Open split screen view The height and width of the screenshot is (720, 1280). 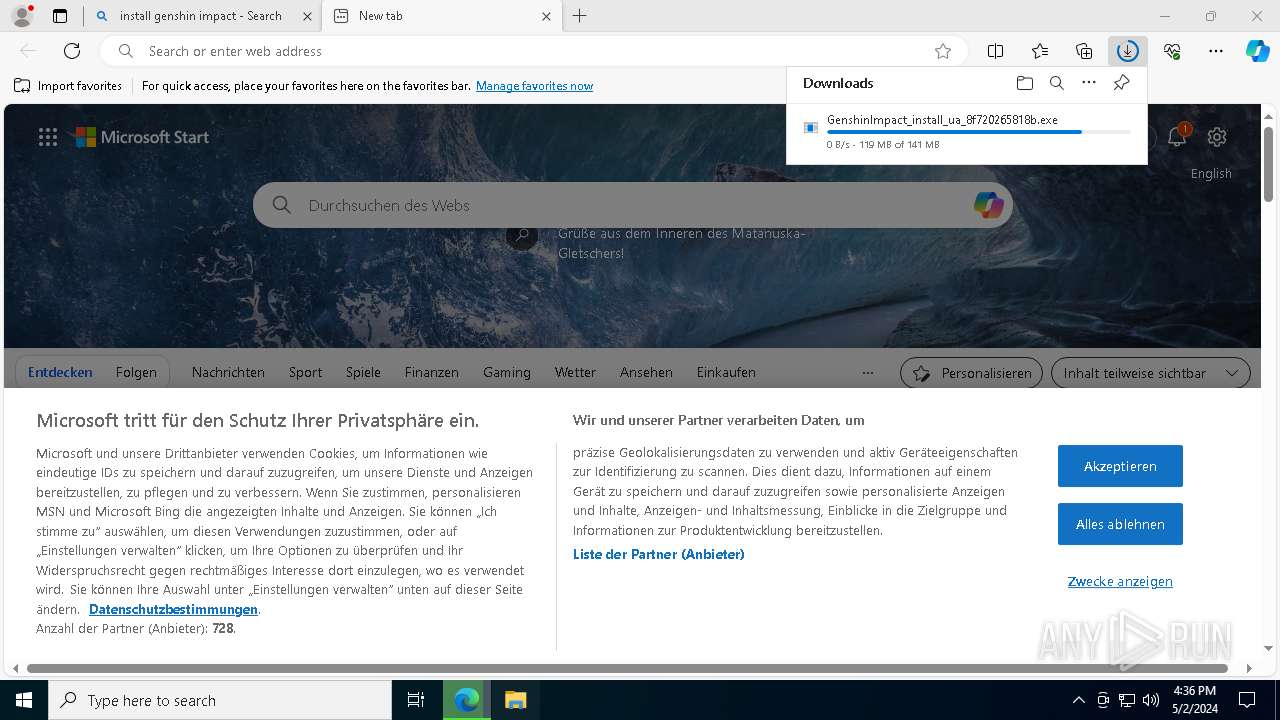[995, 51]
